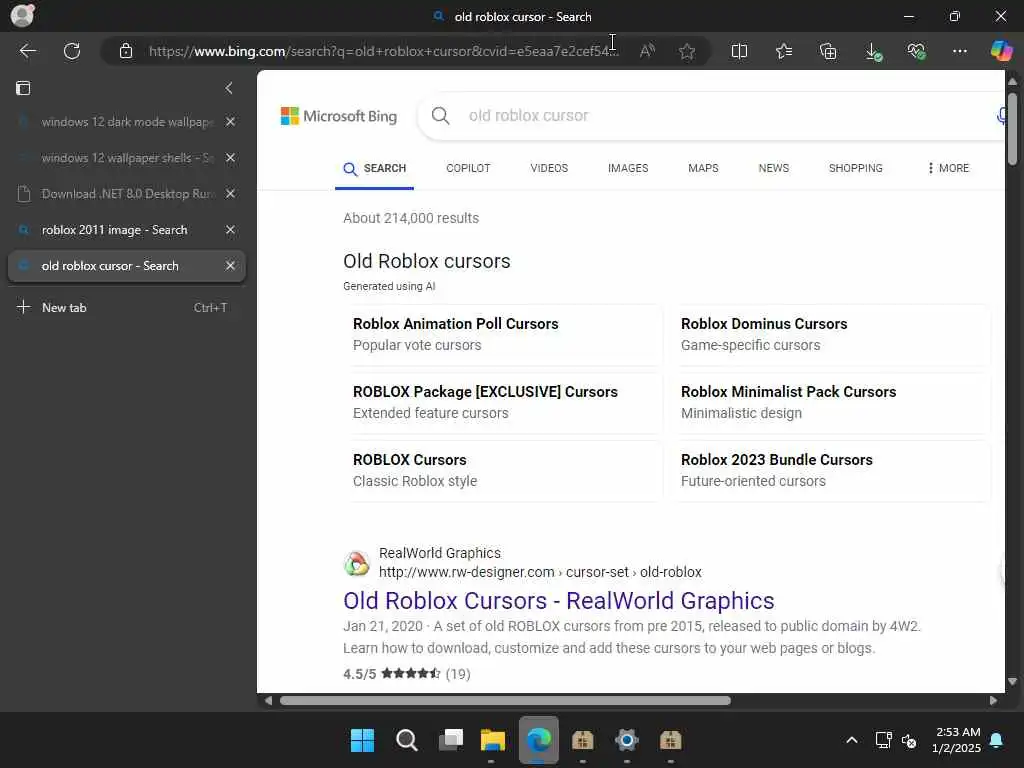The height and width of the screenshot is (768, 1024).
Task: Switch to SHOPPING results
Action: tap(855, 168)
